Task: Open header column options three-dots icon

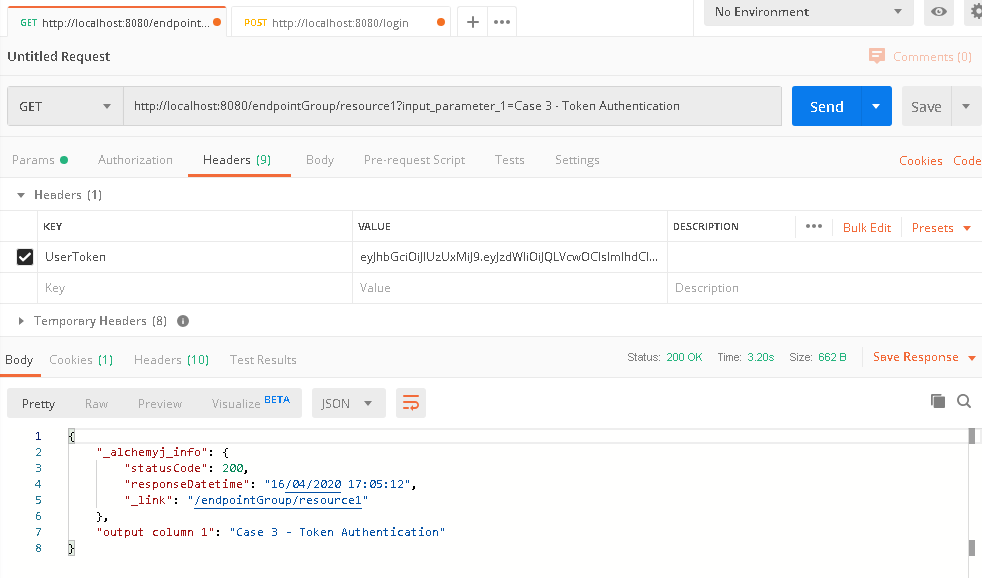Action: tap(813, 227)
